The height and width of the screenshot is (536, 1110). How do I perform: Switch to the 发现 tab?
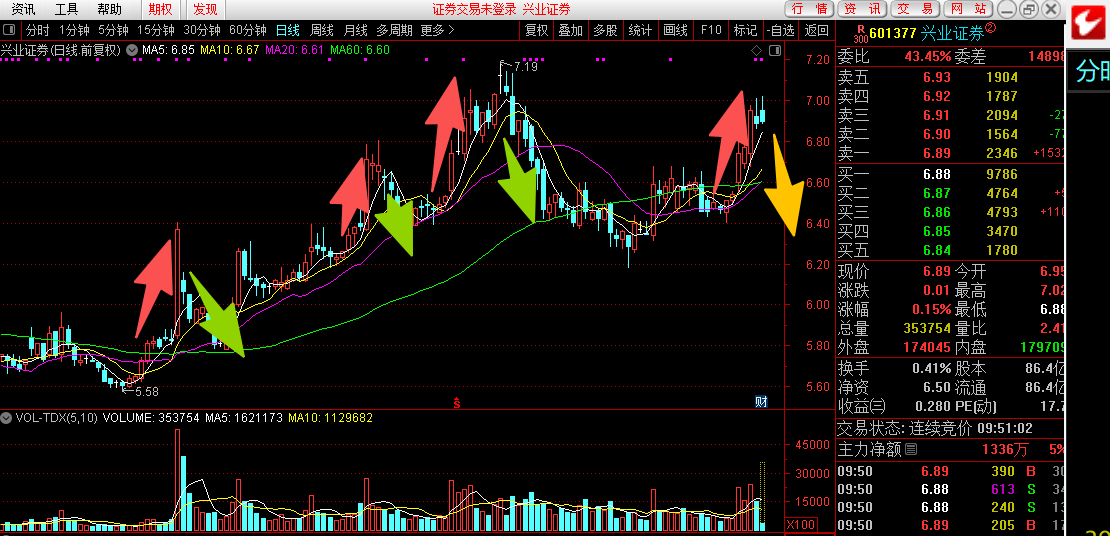[x=205, y=9]
